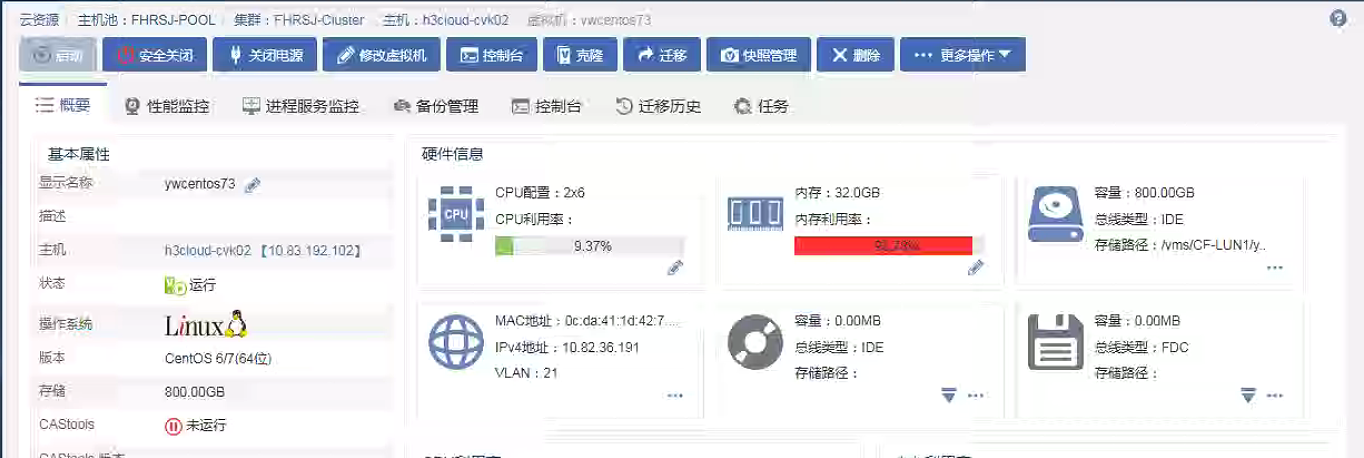Open more options for 800GB disk
Image resolution: width=1364 pixels, height=458 pixels.
click(x=1274, y=268)
